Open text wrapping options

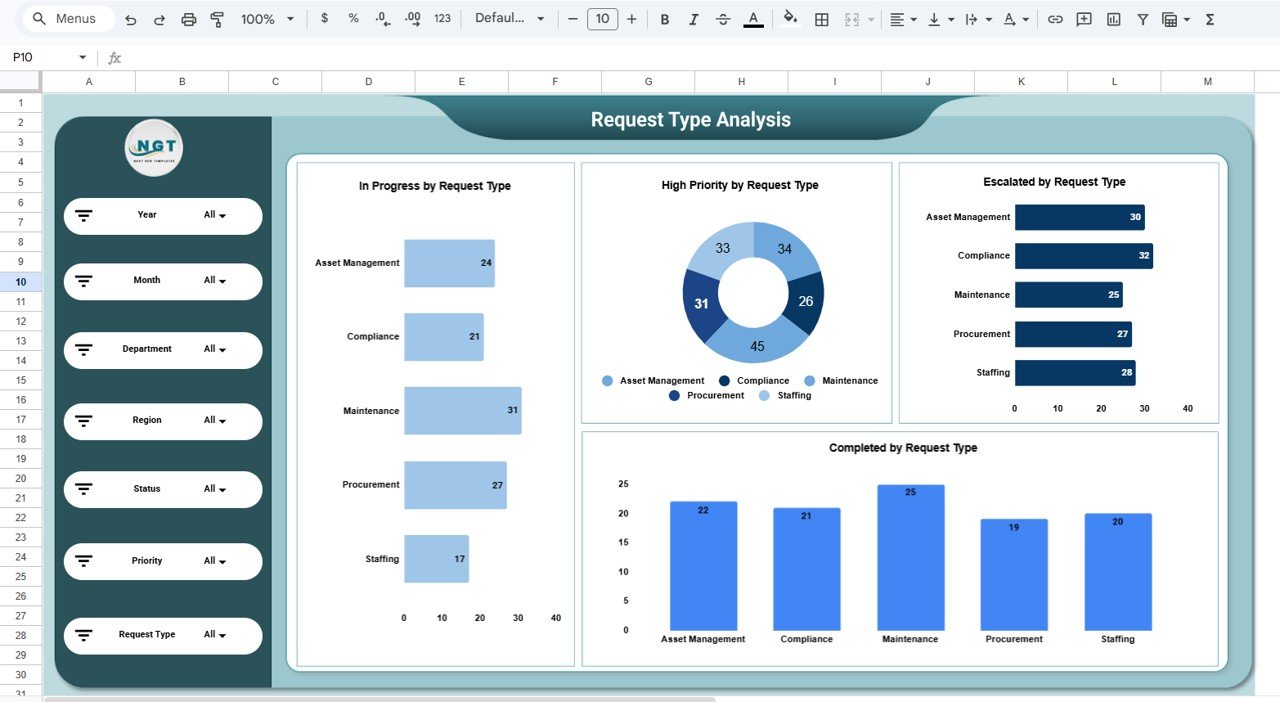pyautogui.click(x=978, y=19)
